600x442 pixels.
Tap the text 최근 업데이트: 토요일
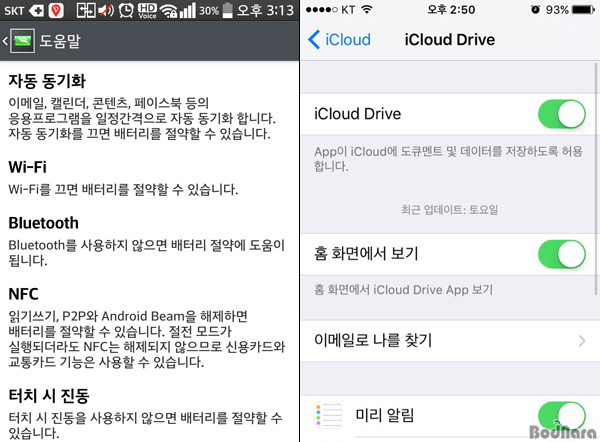449,210
